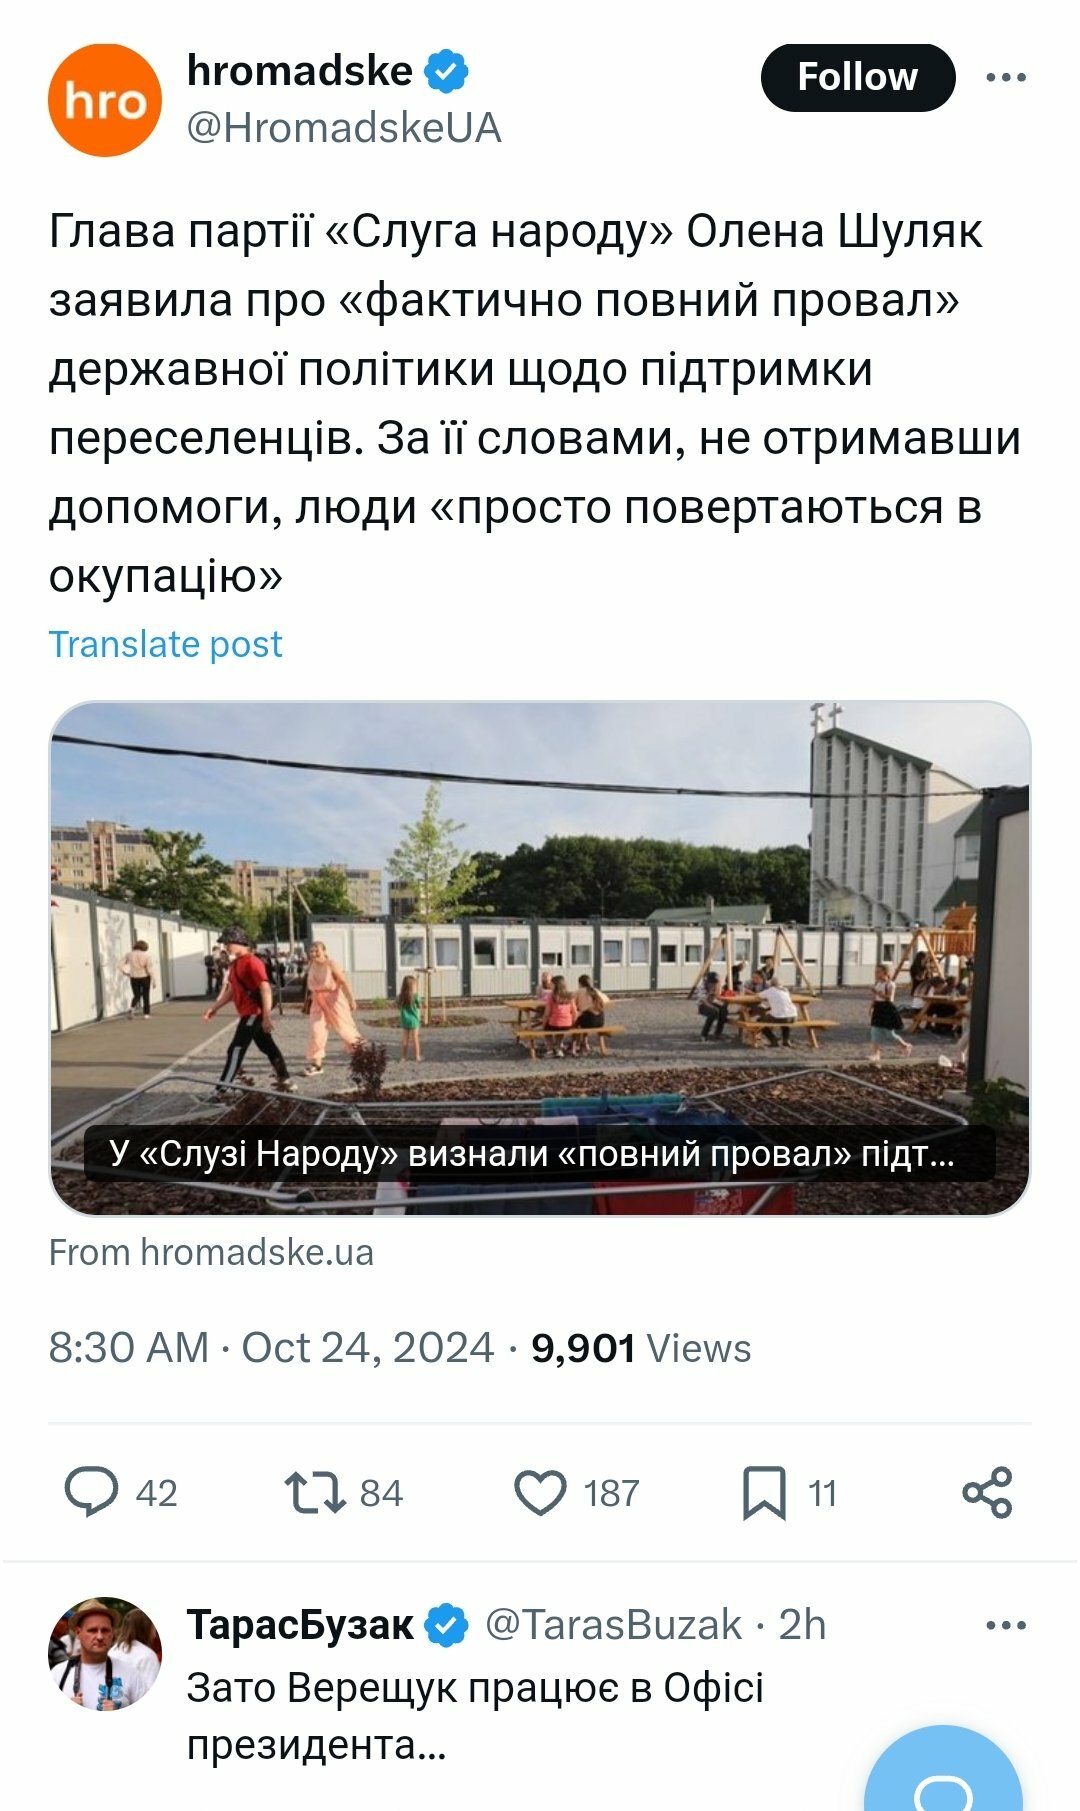
Task: Tap the hromadske verified badge
Action: pos(447,71)
